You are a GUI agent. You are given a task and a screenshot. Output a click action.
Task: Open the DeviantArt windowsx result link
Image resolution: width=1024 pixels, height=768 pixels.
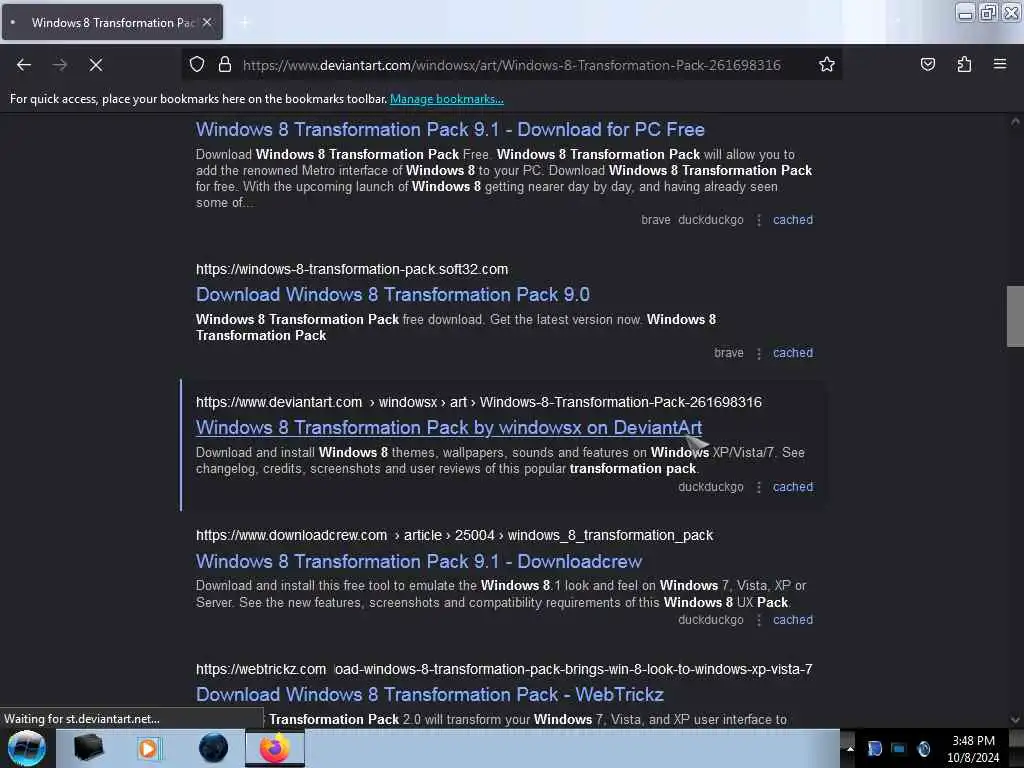click(x=449, y=427)
